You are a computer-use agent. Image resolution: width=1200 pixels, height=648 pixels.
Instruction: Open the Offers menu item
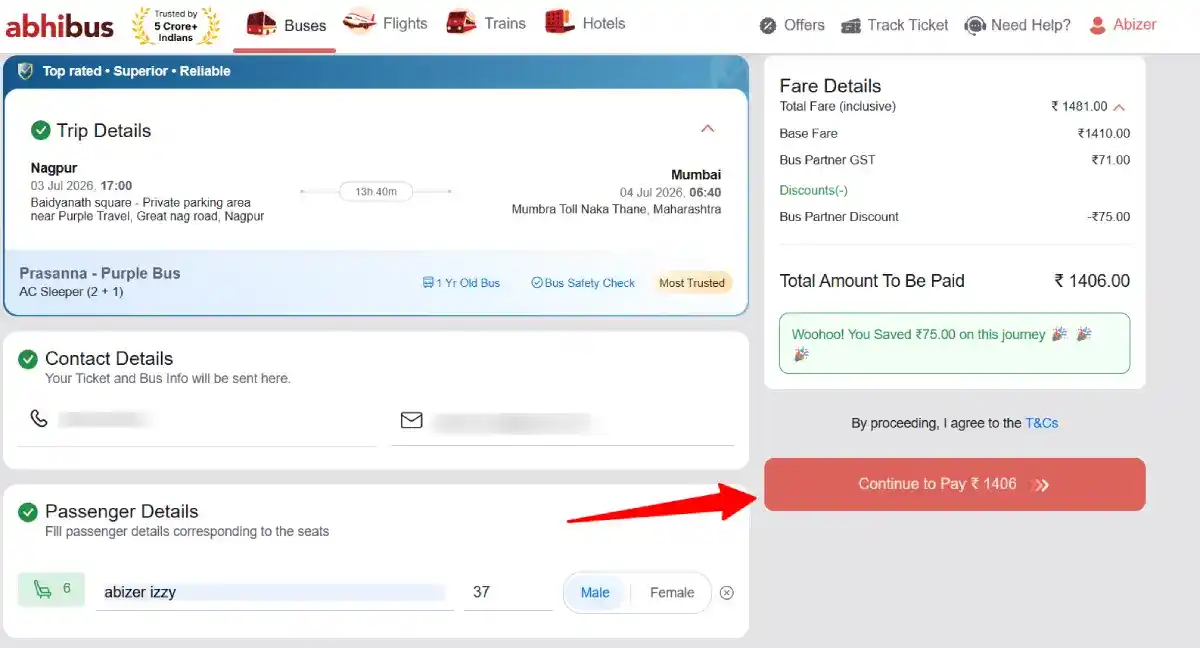tap(792, 26)
